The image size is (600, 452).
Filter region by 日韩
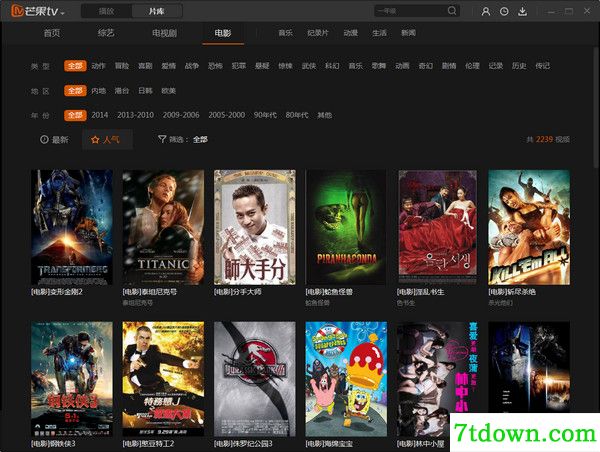(x=145, y=91)
